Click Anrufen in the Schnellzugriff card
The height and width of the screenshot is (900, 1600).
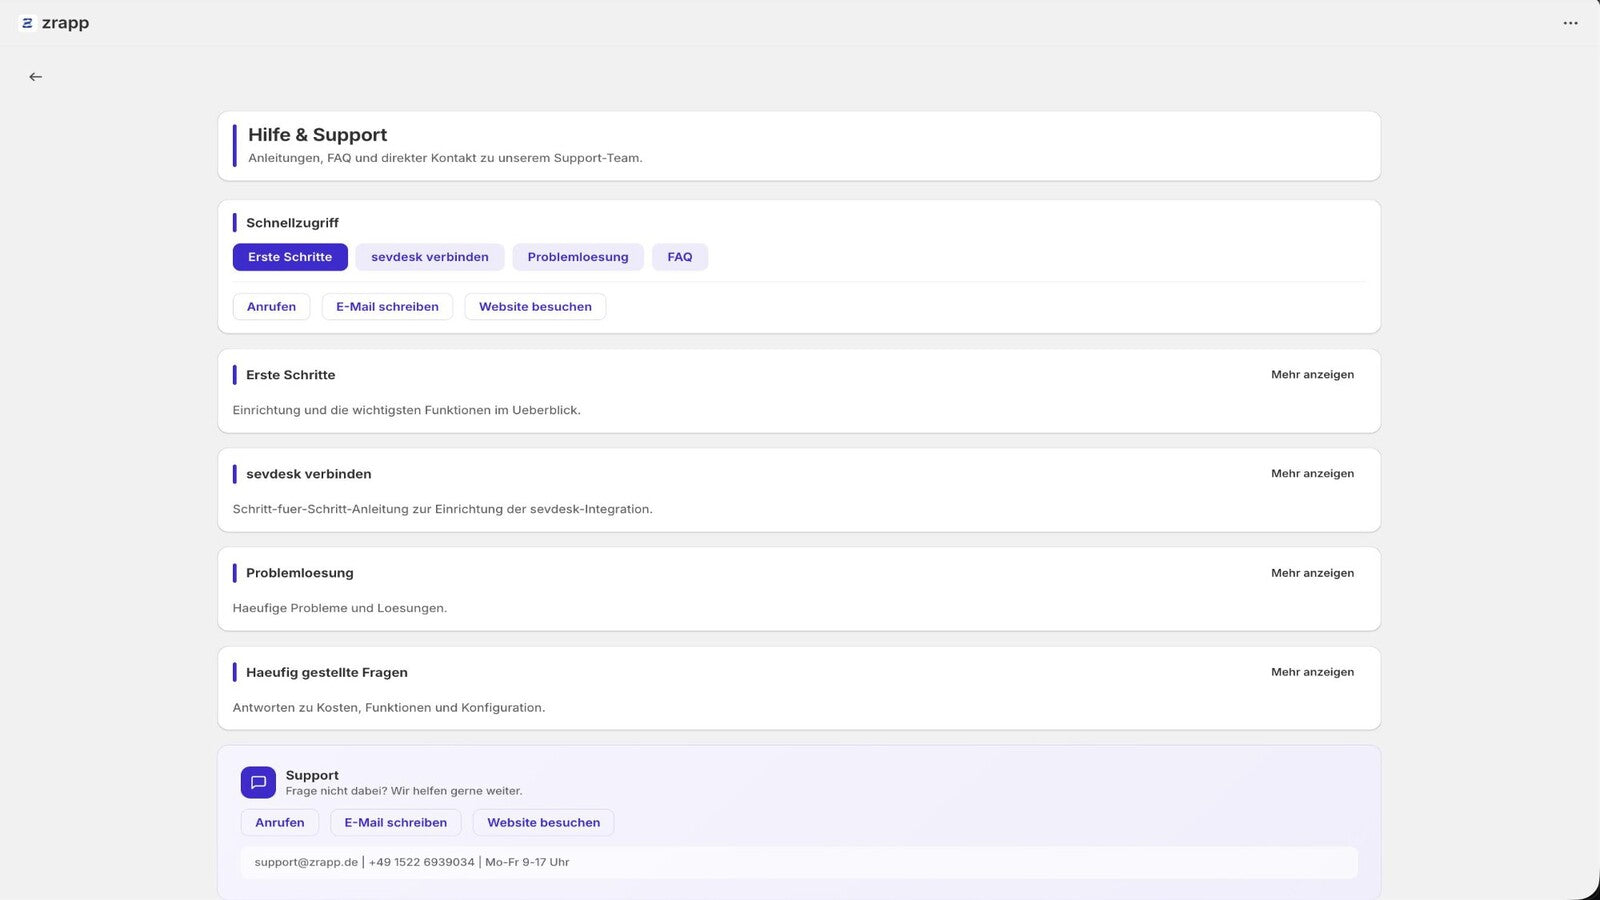pyautogui.click(x=272, y=307)
